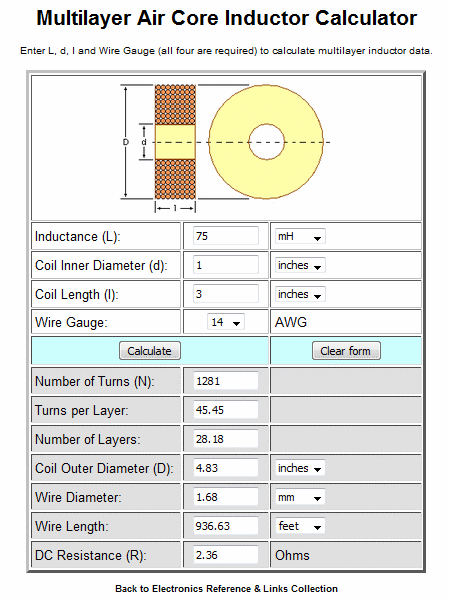Click the Number of Turns output field
The width and height of the screenshot is (449, 599).
coord(225,381)
